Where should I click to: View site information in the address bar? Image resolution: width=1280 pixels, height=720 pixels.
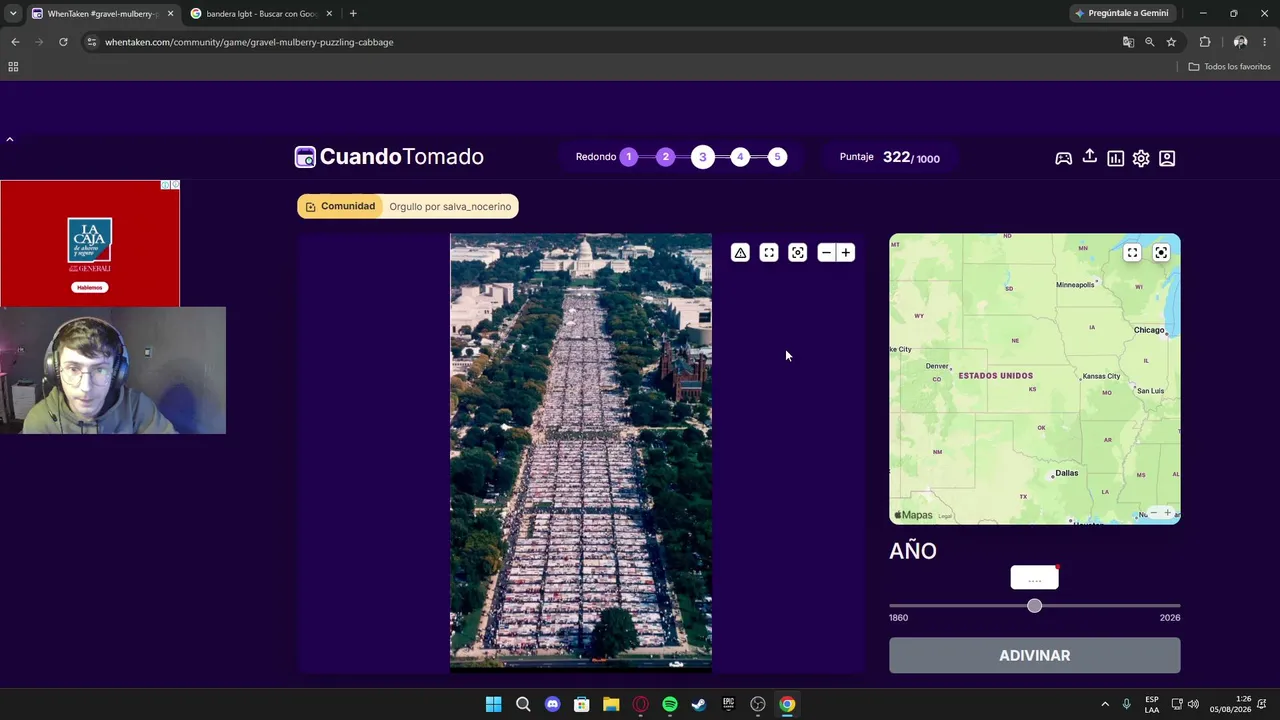(91, 42)
